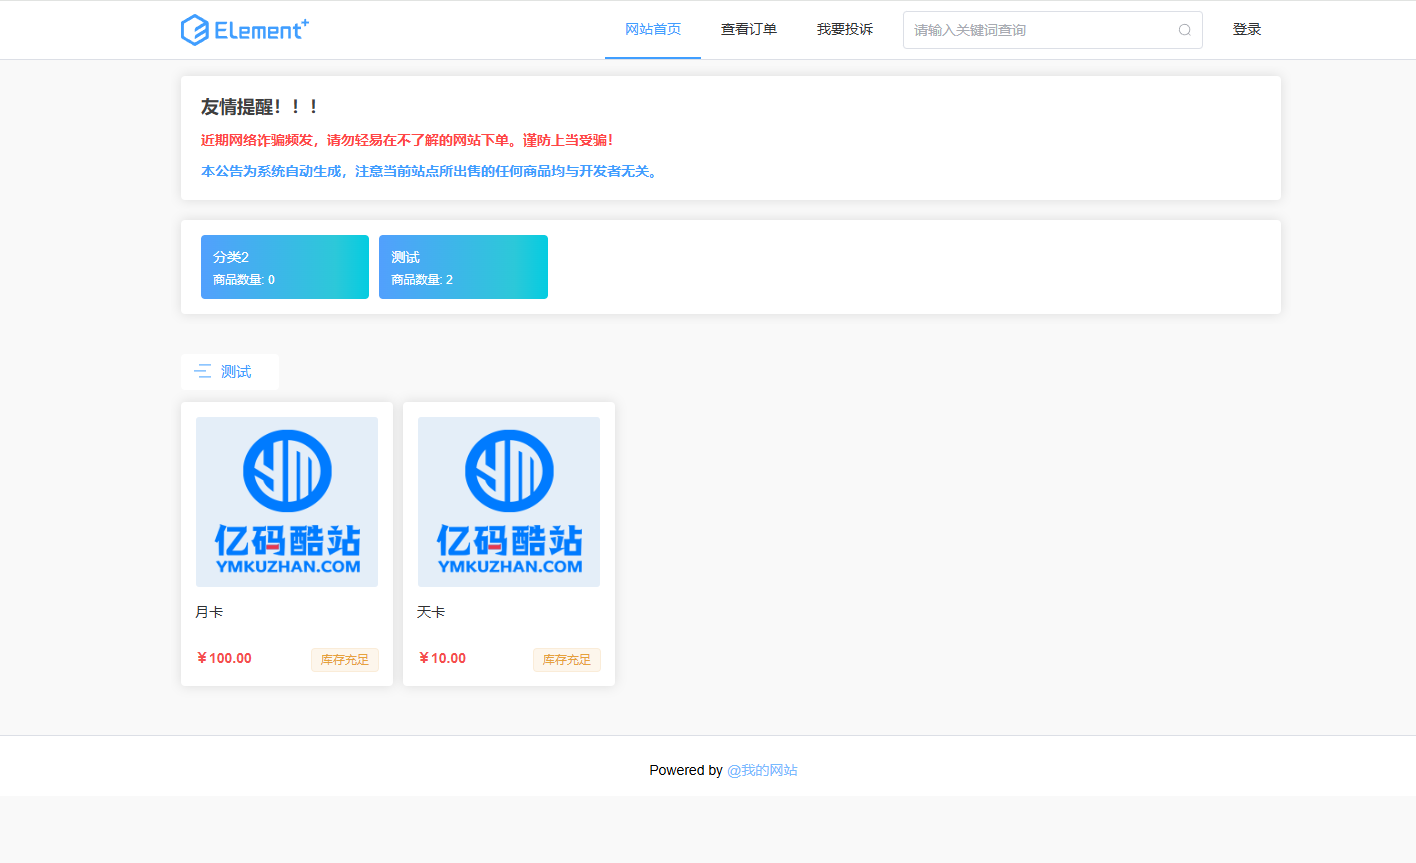Click the YM circular logo on 月卡 card
The image size is (1416, 863).
[287, 470]
